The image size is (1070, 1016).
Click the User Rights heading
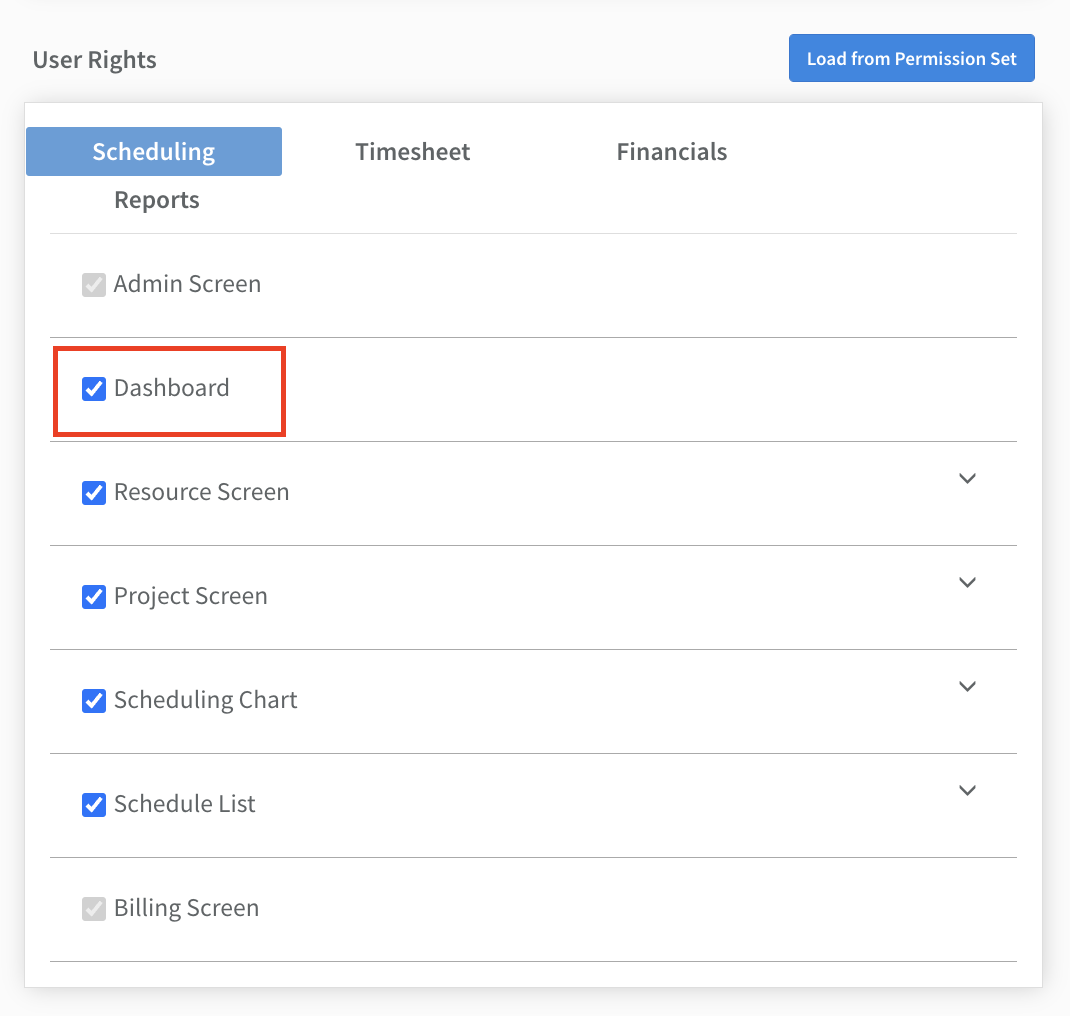95,60
